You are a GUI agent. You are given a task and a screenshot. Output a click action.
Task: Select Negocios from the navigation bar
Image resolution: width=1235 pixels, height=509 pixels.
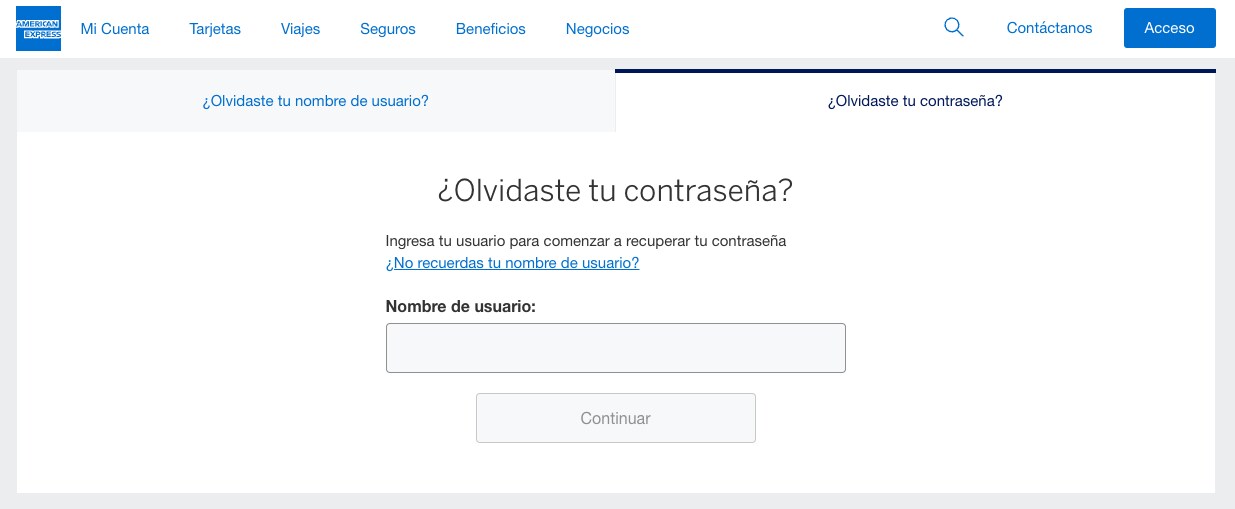[x=597, y=29]
